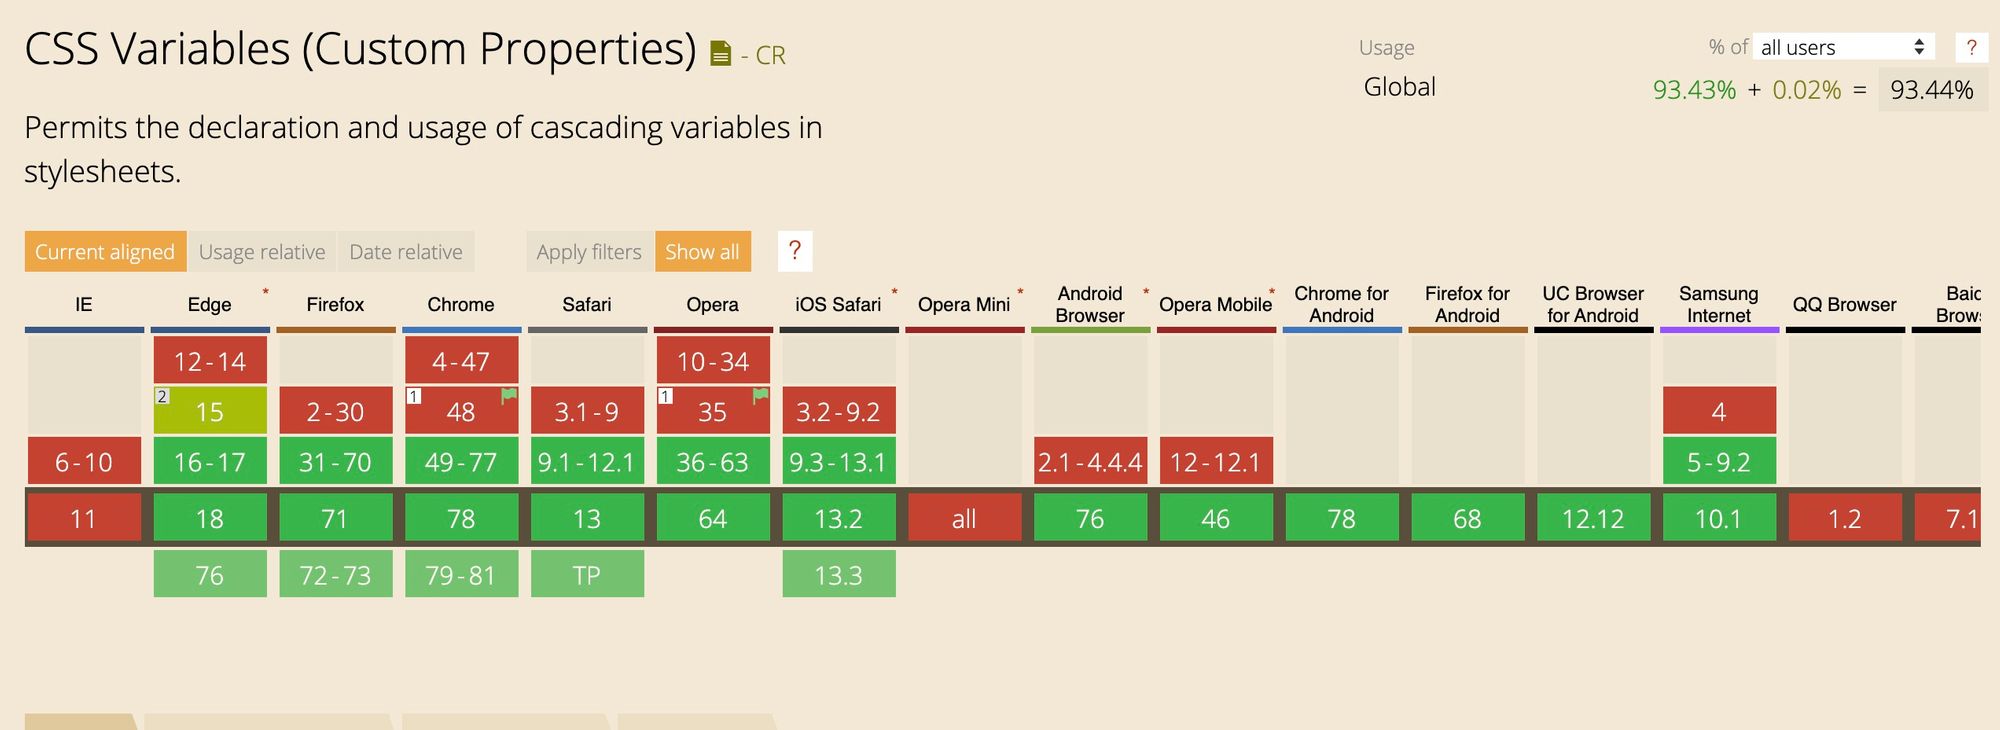Click note marker 2 on Edge 15

click(162, 397)
